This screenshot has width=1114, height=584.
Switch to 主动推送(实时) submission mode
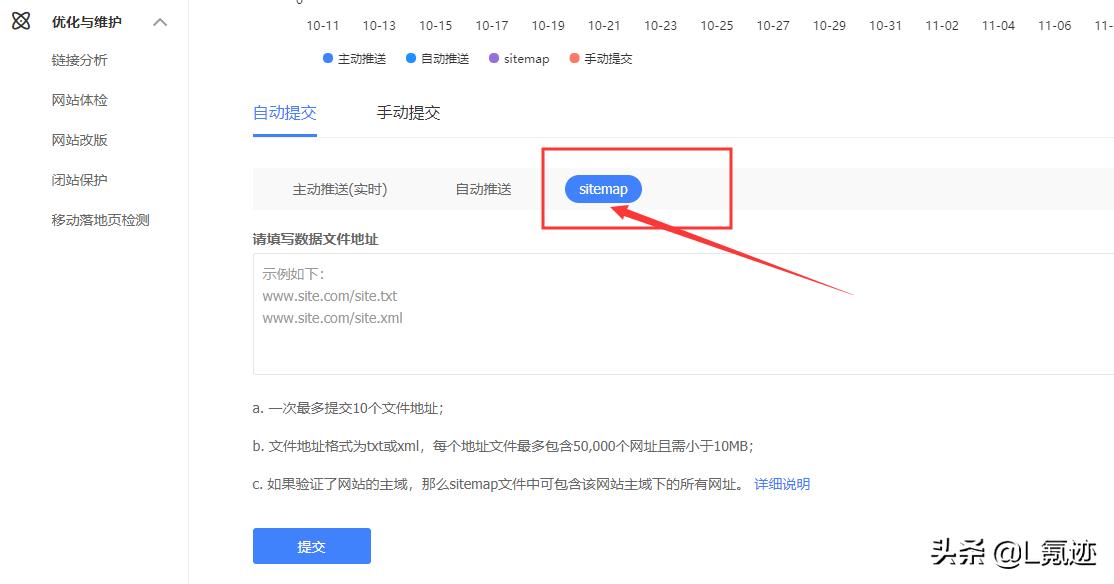pos(339,188)
